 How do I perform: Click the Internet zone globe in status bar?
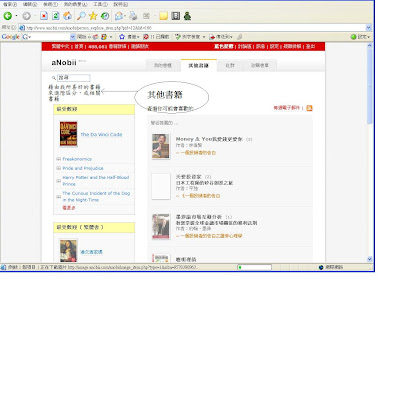321,267
